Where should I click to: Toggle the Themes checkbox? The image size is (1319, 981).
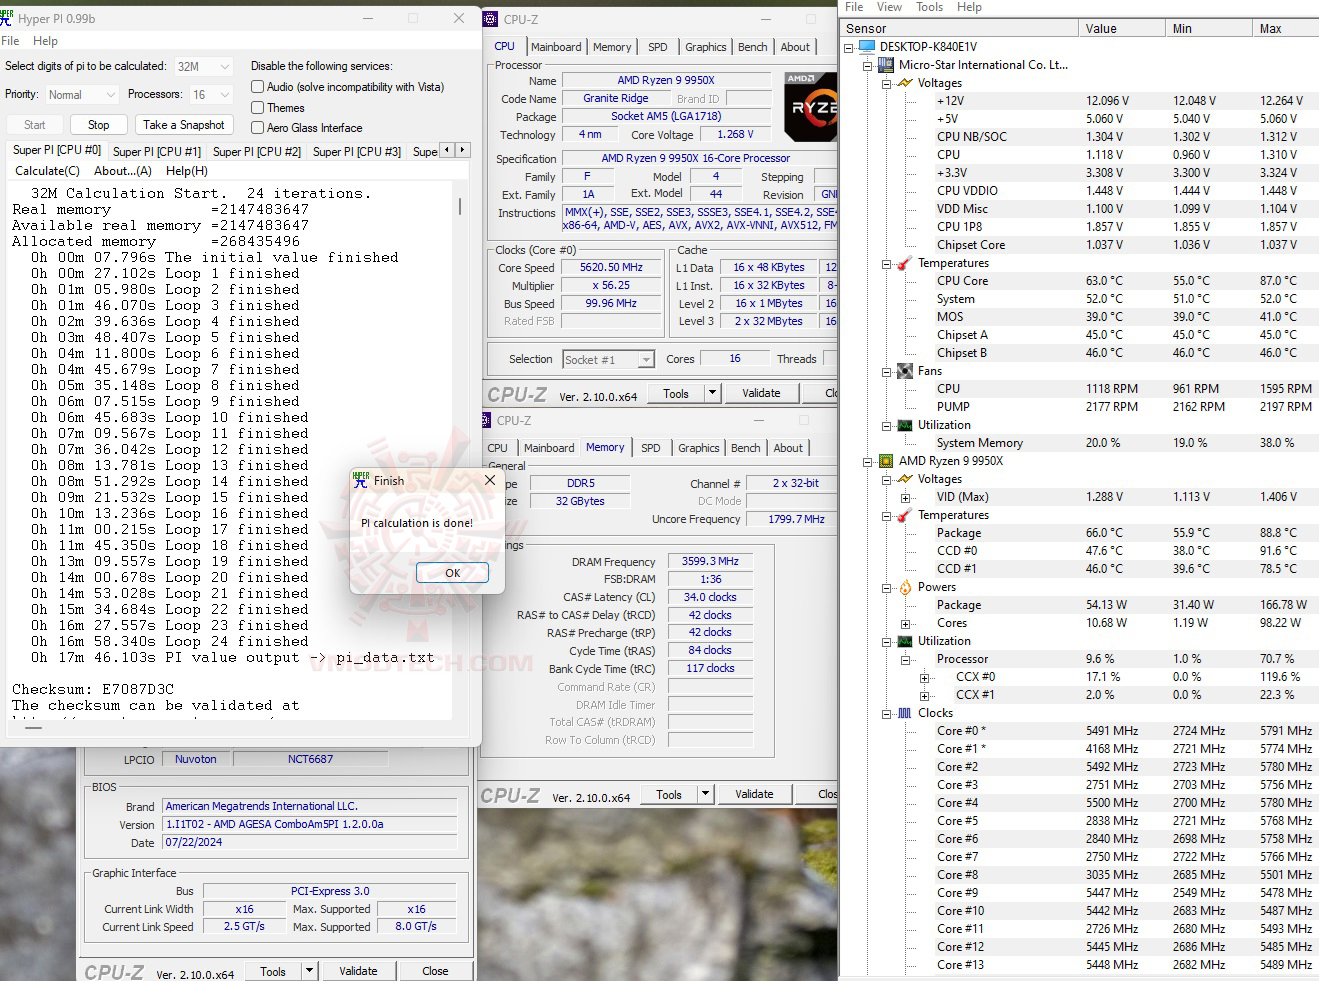tap(258, 108)
